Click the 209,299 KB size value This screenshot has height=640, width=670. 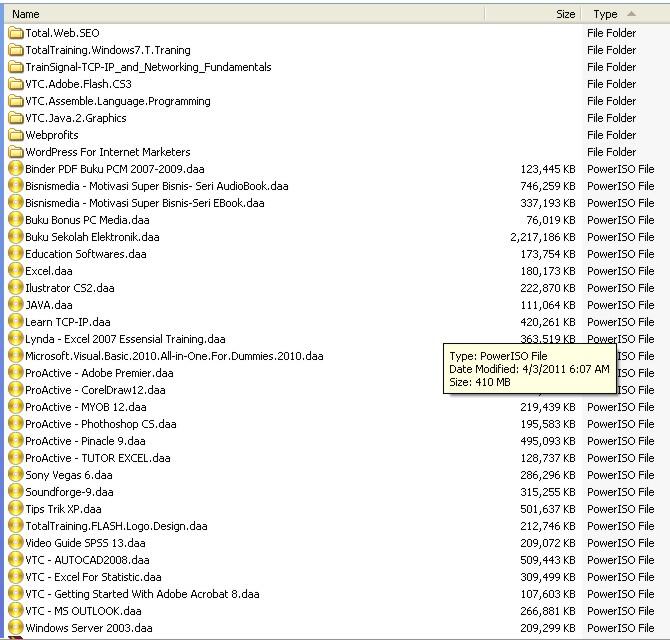point(548,628)
